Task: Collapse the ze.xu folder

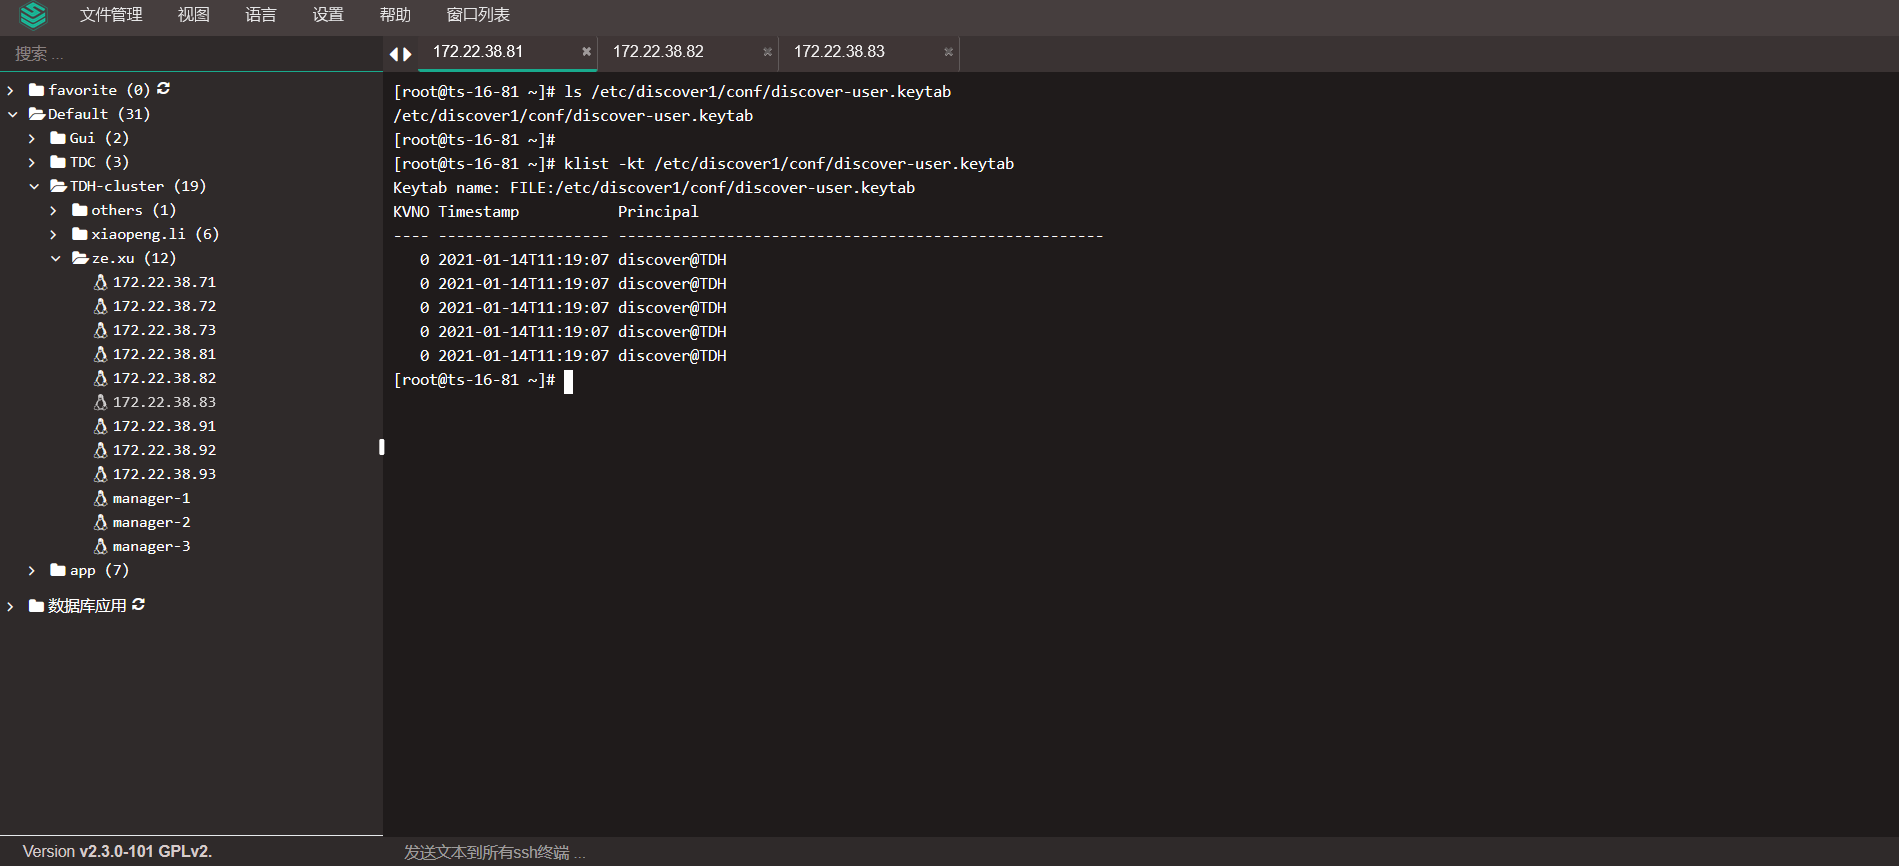Action: pos(55,258)
